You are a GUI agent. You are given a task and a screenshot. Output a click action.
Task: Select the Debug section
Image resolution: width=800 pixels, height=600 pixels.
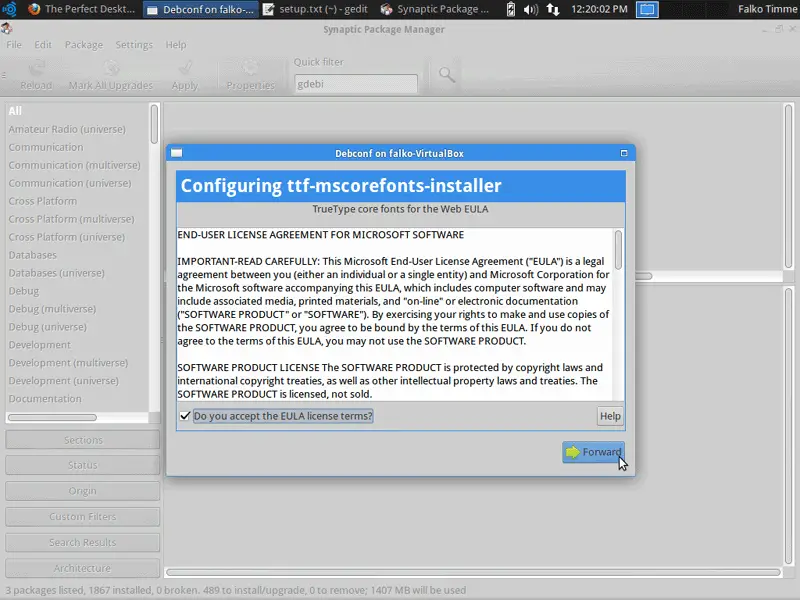23,291
